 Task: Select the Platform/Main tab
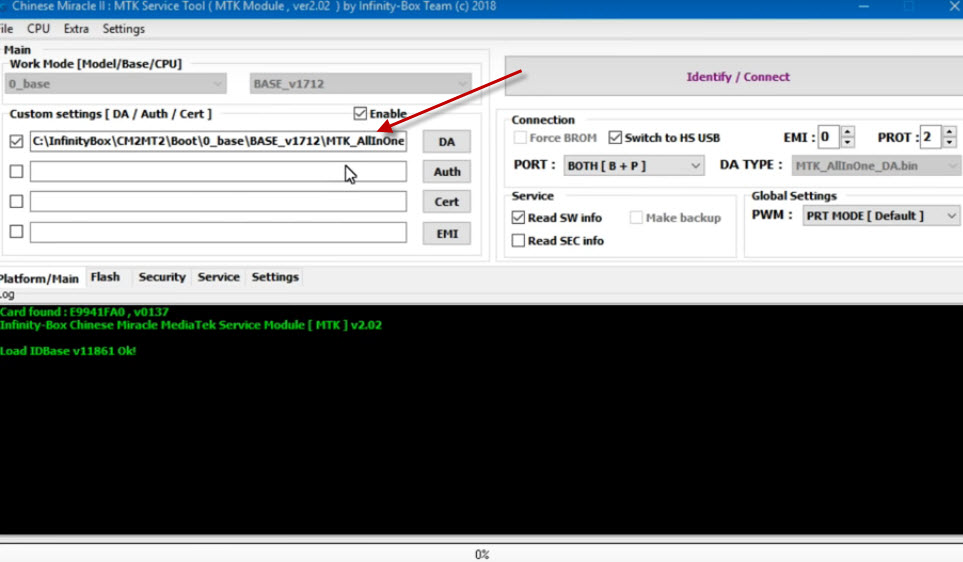pos(39,278)
